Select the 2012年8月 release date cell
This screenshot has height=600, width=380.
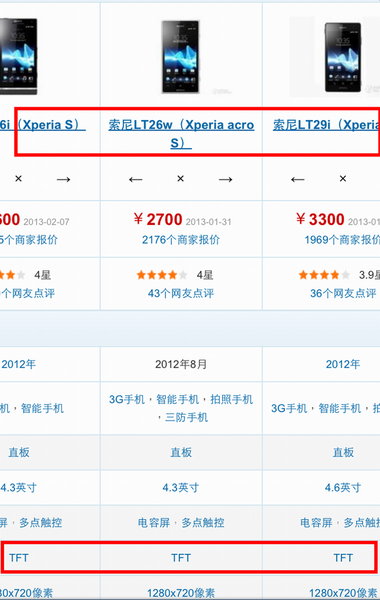point(181,364)
